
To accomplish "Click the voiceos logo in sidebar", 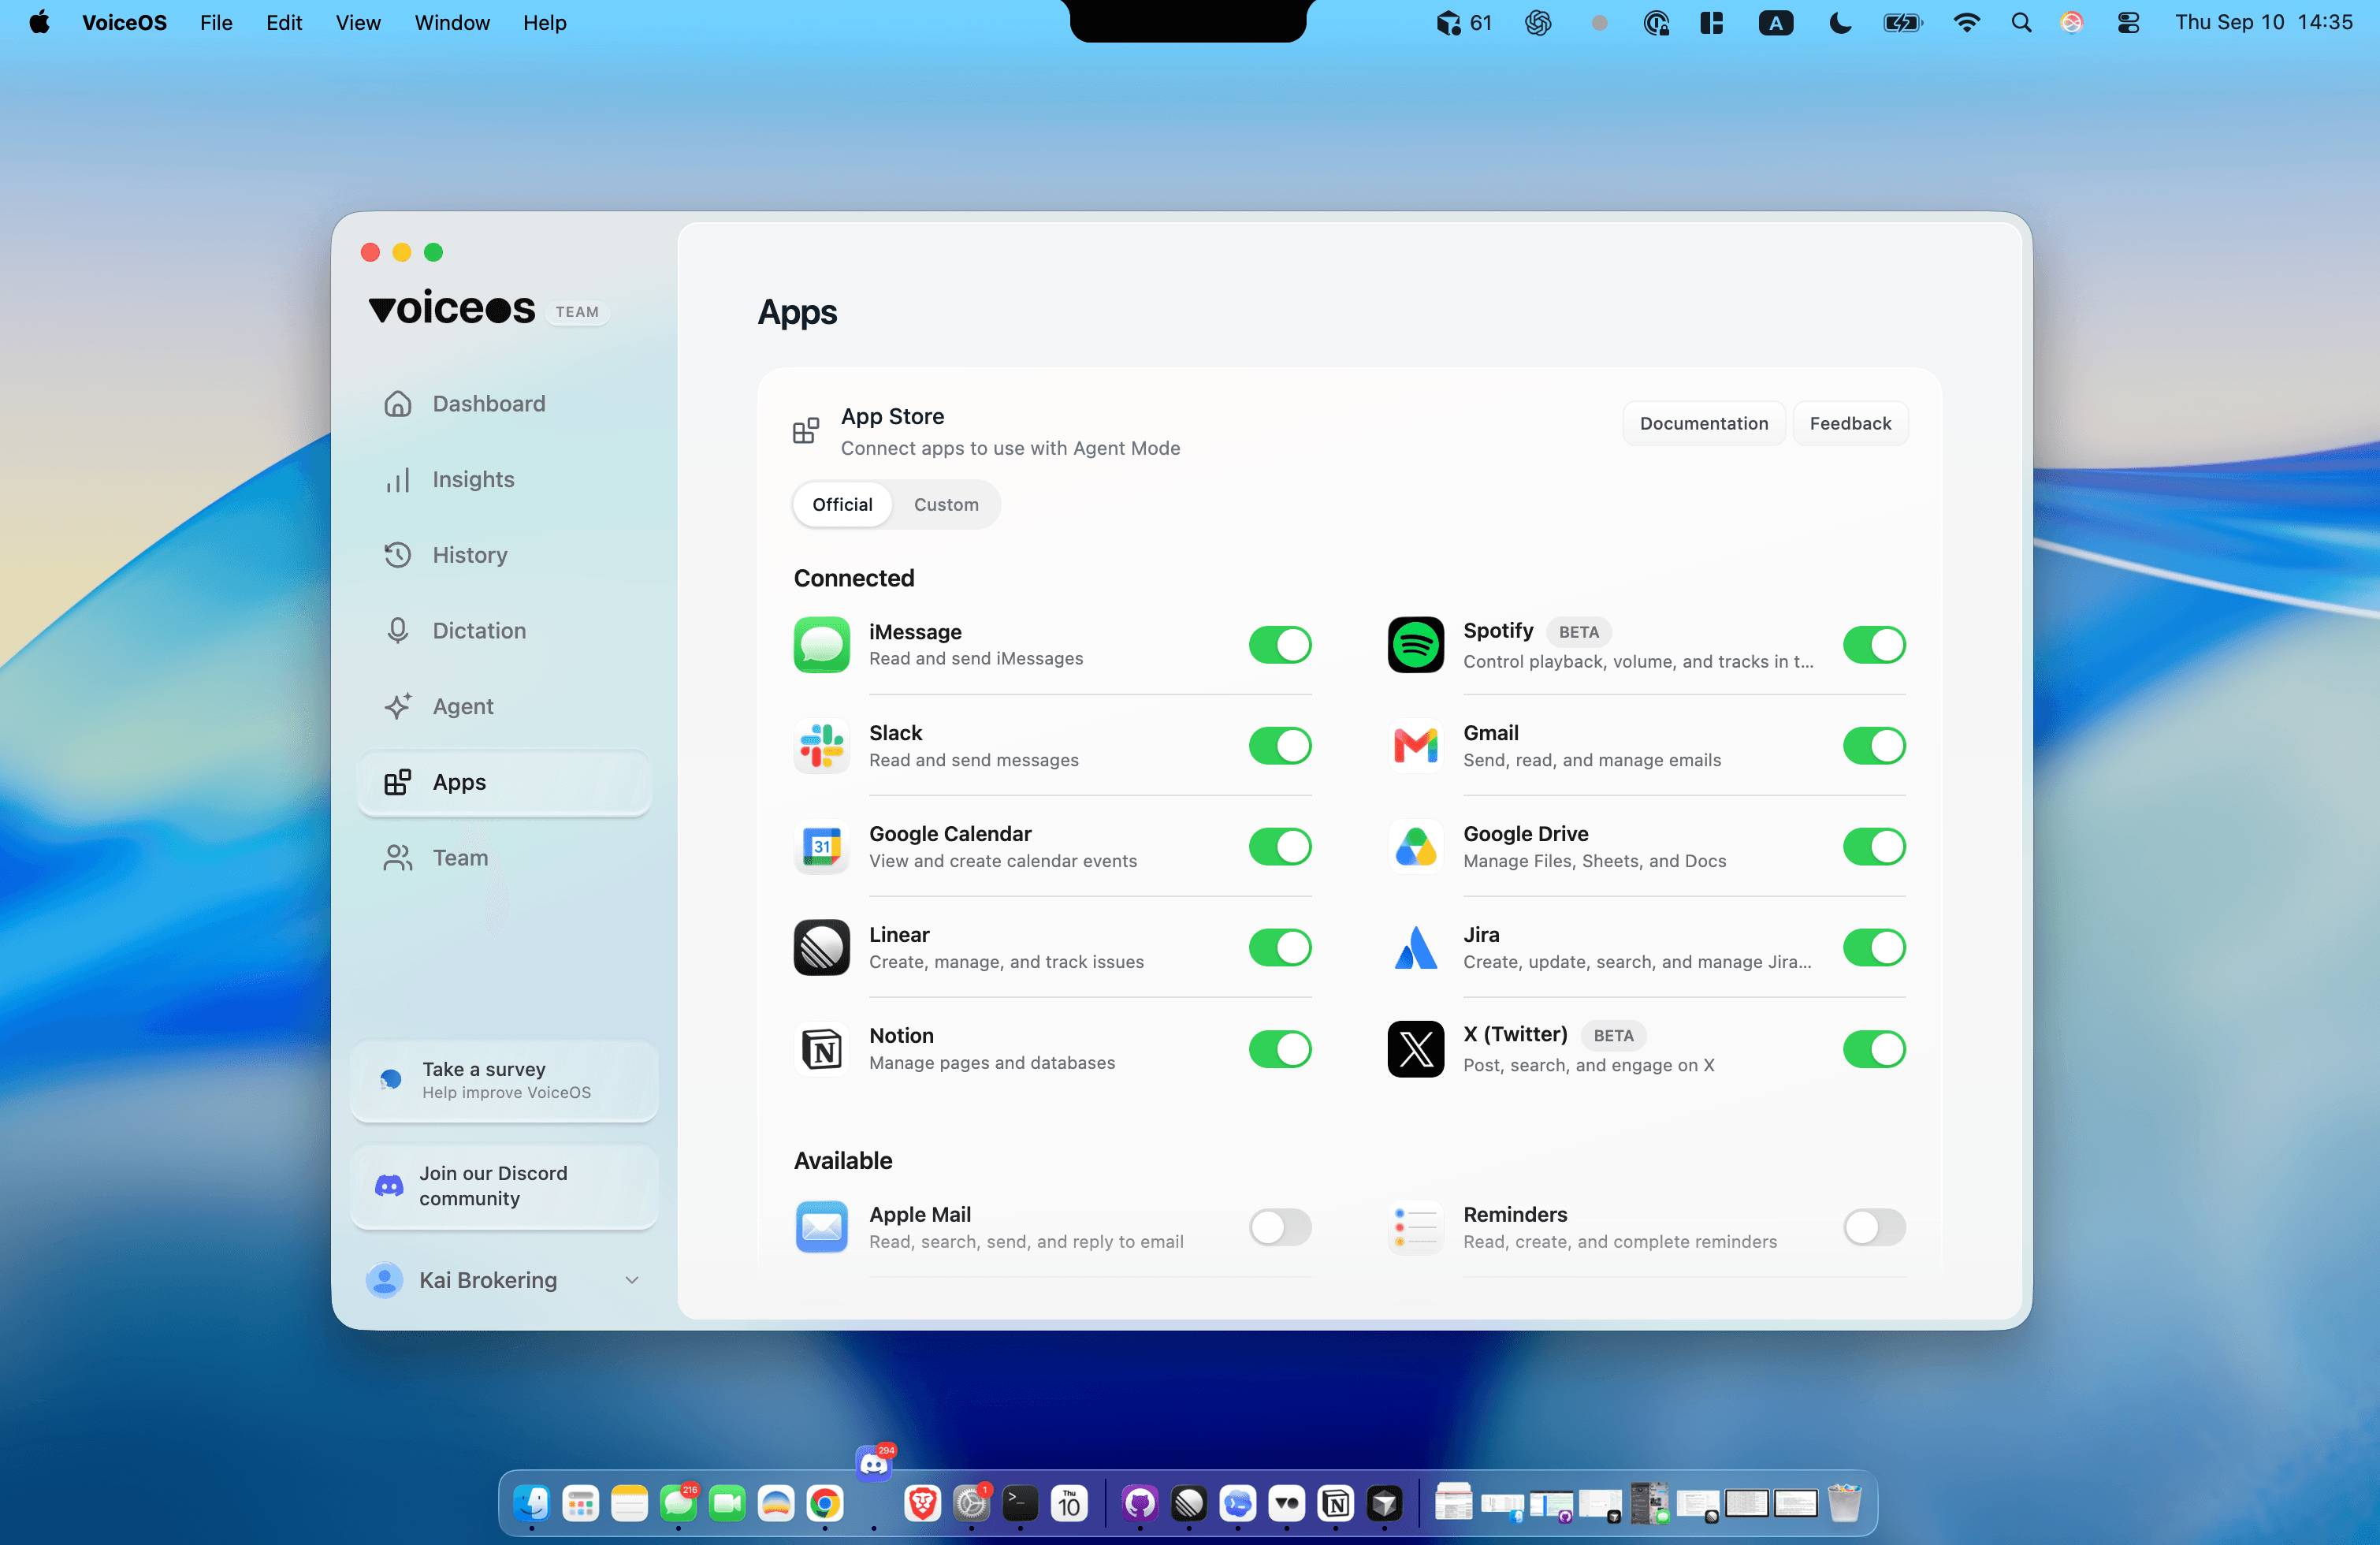I will tap(452, 307).
